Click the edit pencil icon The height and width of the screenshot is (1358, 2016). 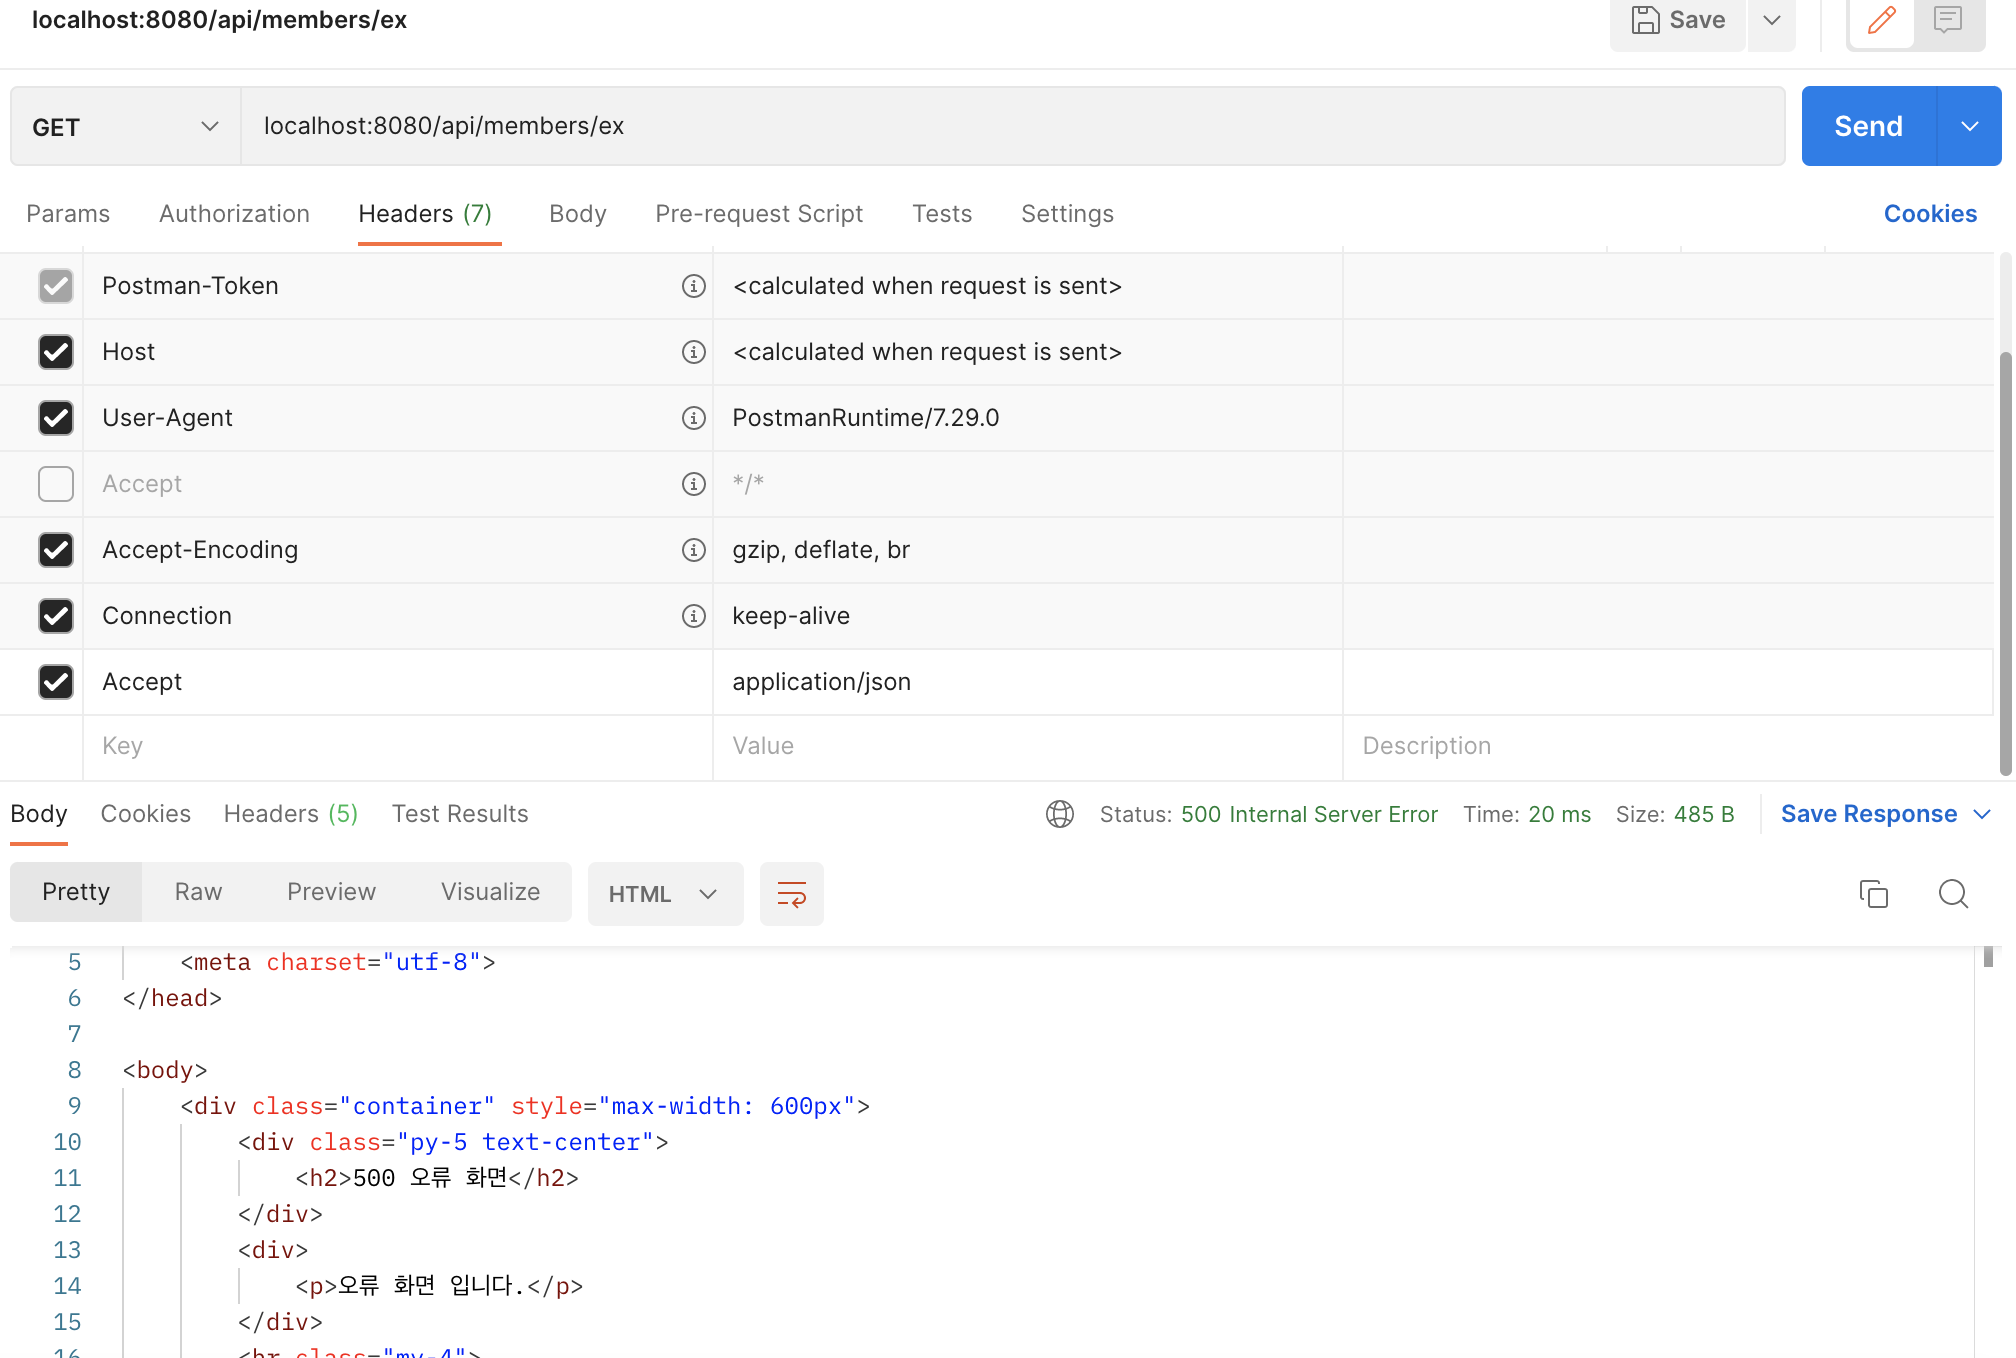(x=1881, y=20)
